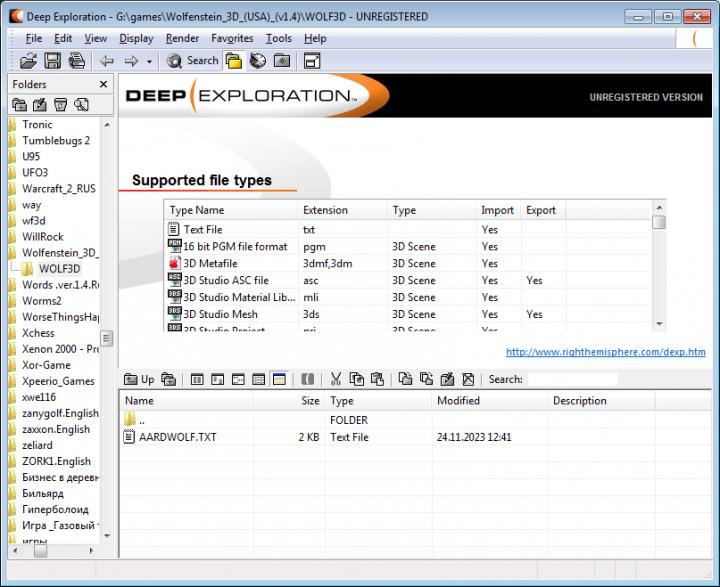
Task: Click the Rename pencil icon in file toolbar
Action: pyautogui.click(x=447, y=379)
